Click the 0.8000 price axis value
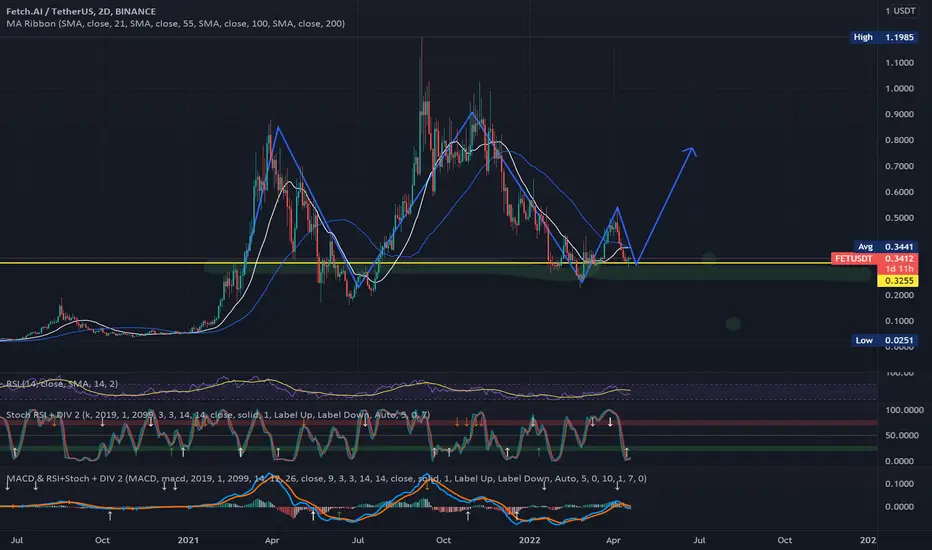This screenshot has height=550, width=932. pos(899,140)
